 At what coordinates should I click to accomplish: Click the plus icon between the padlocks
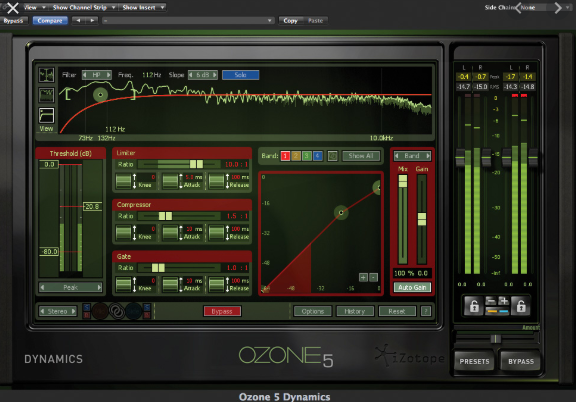[x=504, y=301]
